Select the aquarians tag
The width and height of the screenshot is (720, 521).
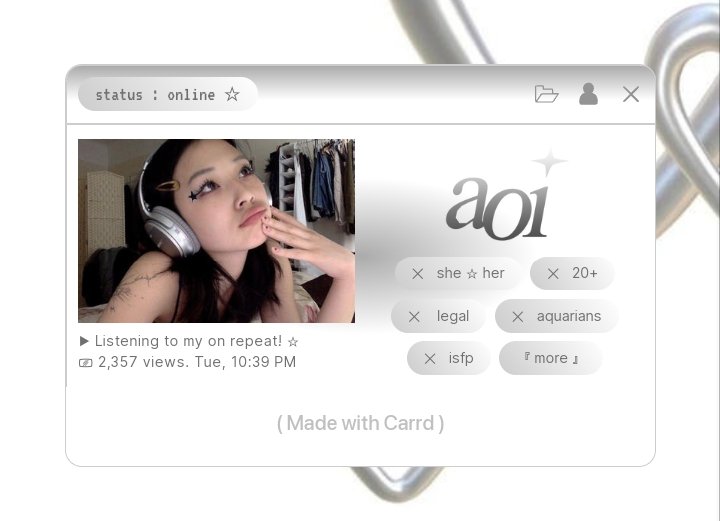click(x=557, y=316)
